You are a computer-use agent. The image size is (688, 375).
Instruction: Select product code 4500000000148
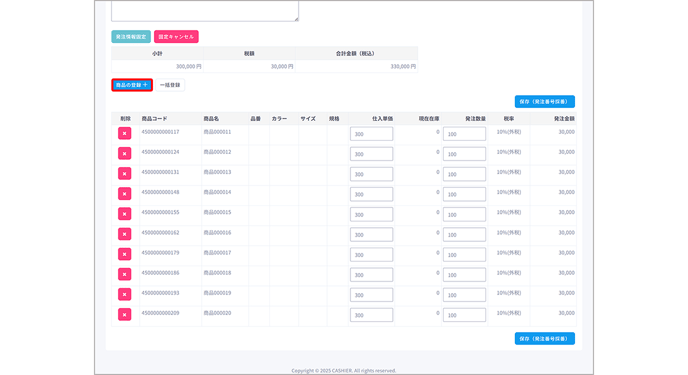[x=160, y=192]
